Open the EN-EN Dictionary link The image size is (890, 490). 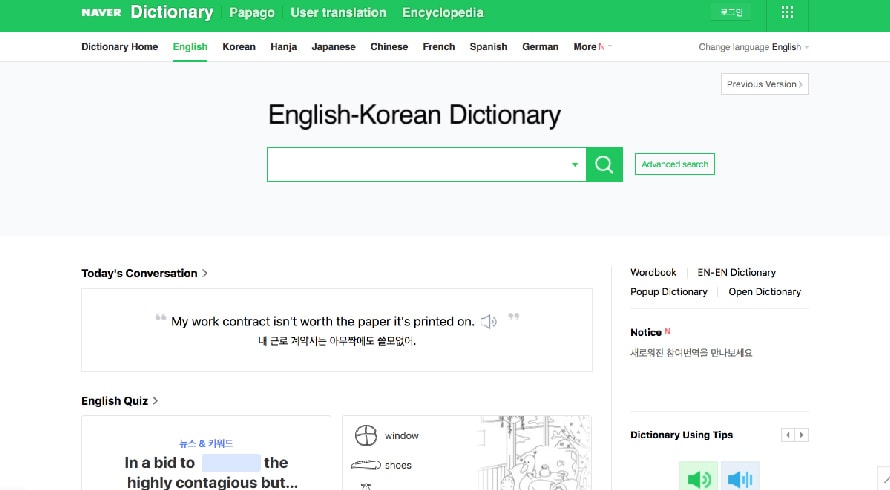pyautogui.click(x=736, y=272)
